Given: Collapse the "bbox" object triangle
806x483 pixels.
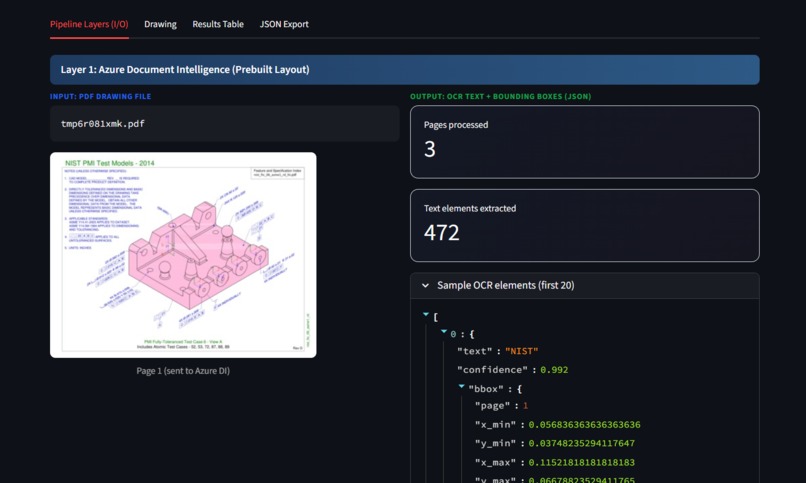Looking at the screenshot, I should 461,386.
